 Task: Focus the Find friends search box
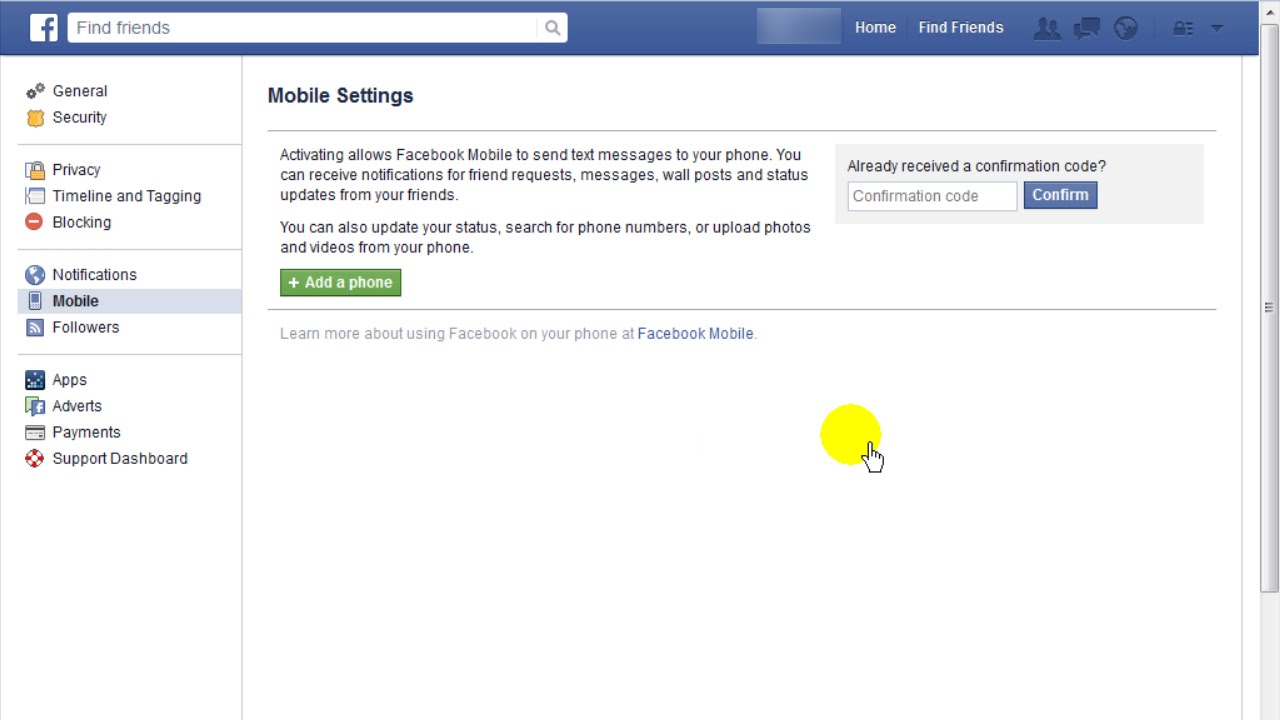pyautogui.click(x=303, y=28)
